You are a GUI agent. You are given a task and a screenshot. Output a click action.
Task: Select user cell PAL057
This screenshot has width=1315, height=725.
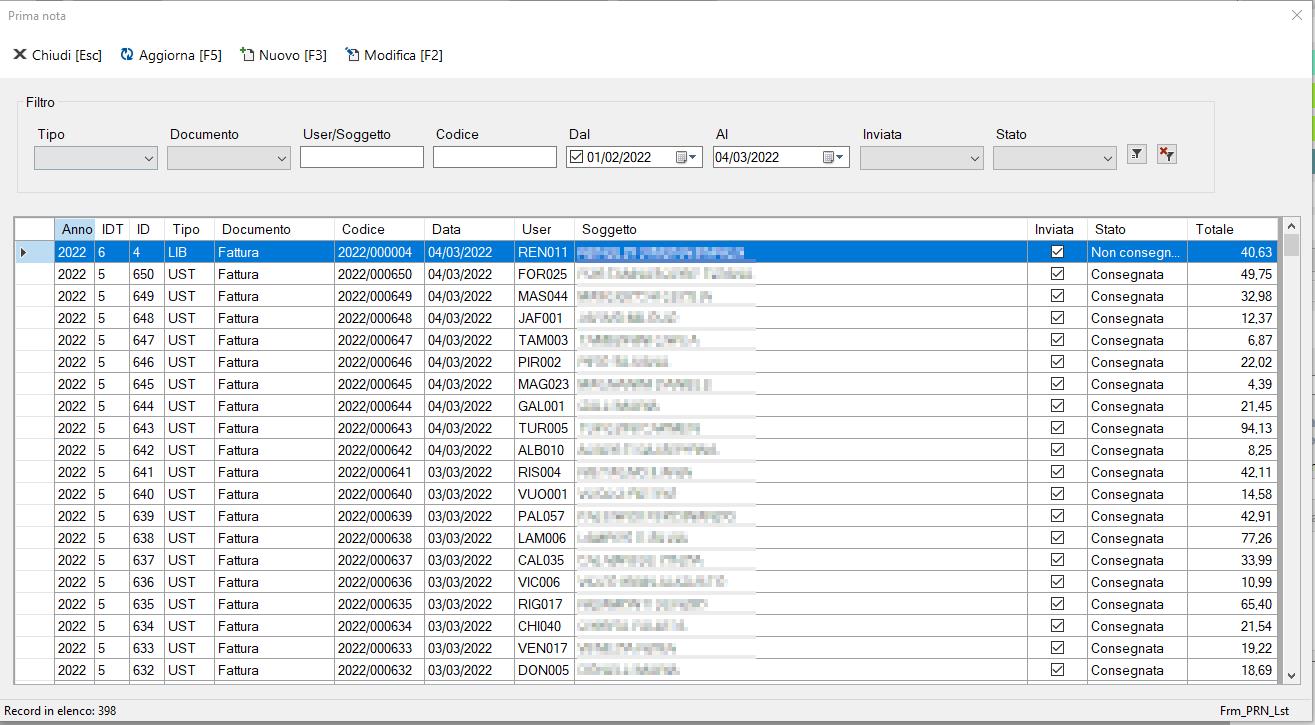click(544, 516)
